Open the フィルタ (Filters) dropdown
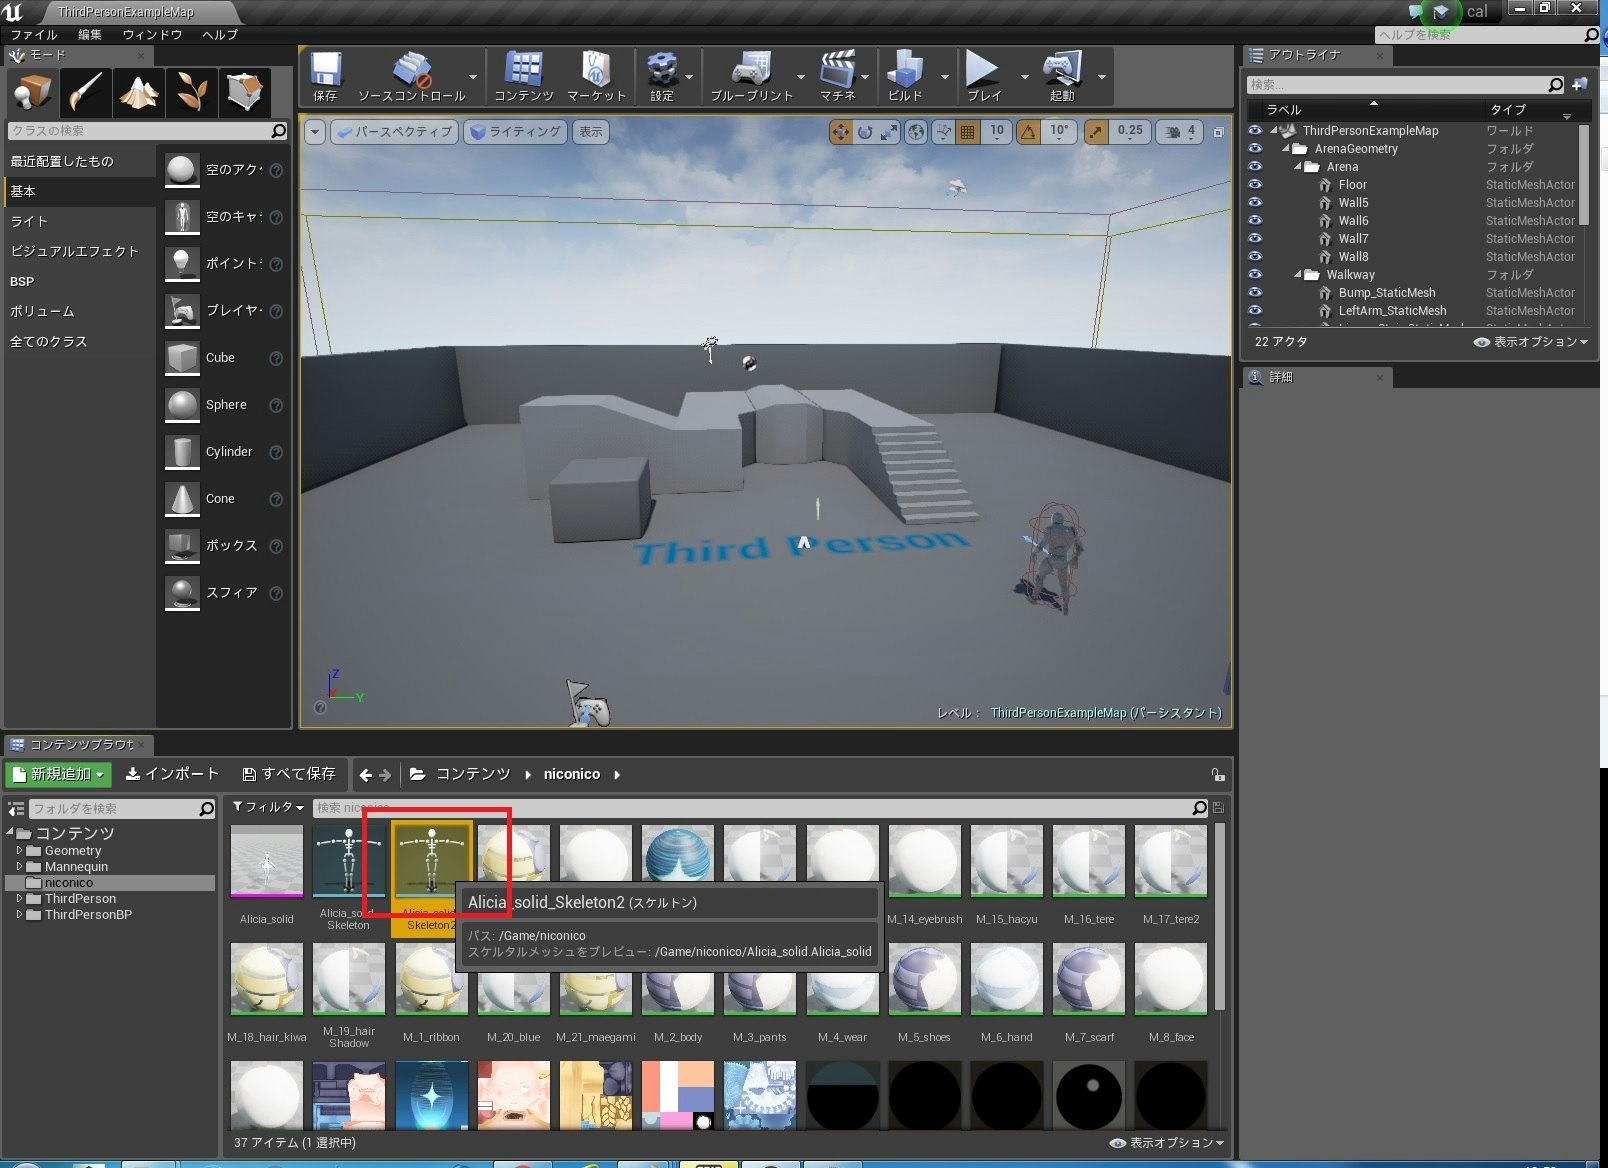The height and width of the screenshot is (1168, 1608). (268, 807)
